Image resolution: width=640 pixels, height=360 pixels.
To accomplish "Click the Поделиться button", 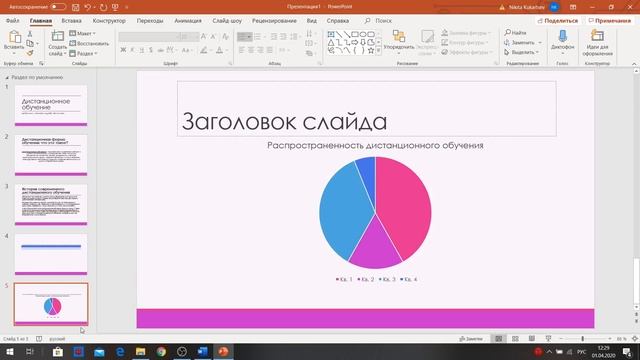I will (x=558, y=20).
